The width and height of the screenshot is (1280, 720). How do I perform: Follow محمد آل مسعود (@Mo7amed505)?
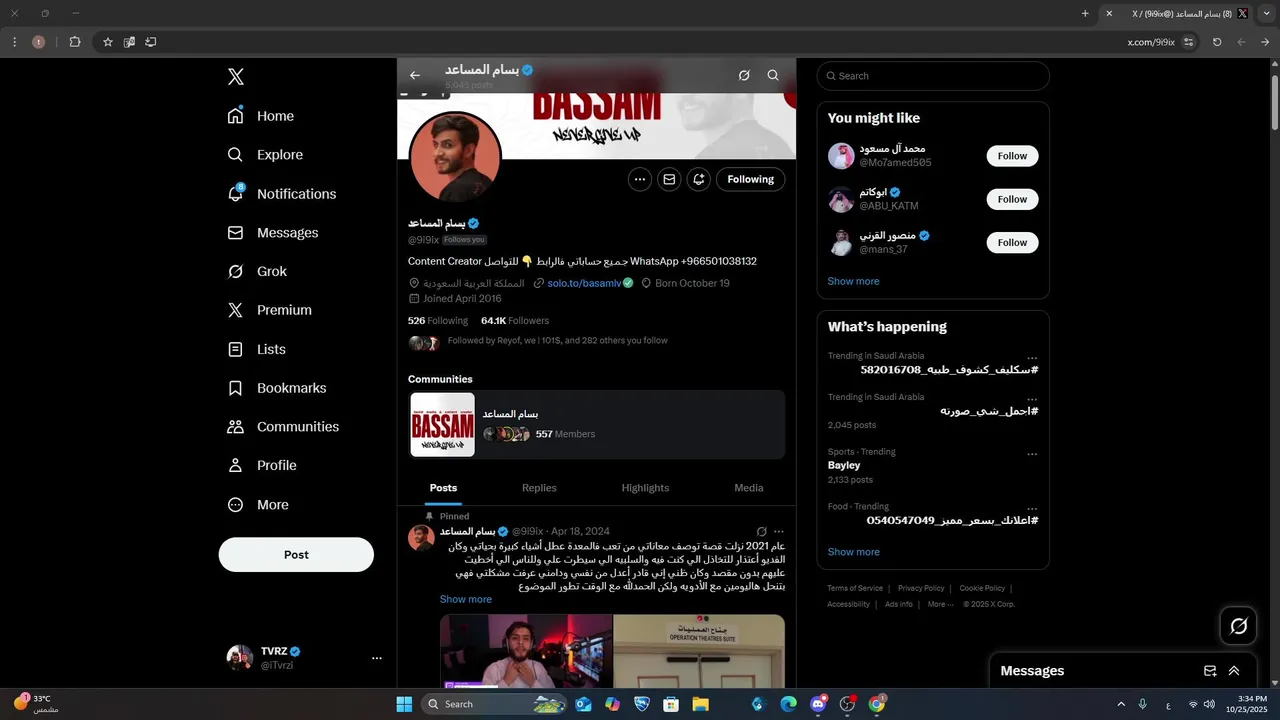(x=1012, y=156)
